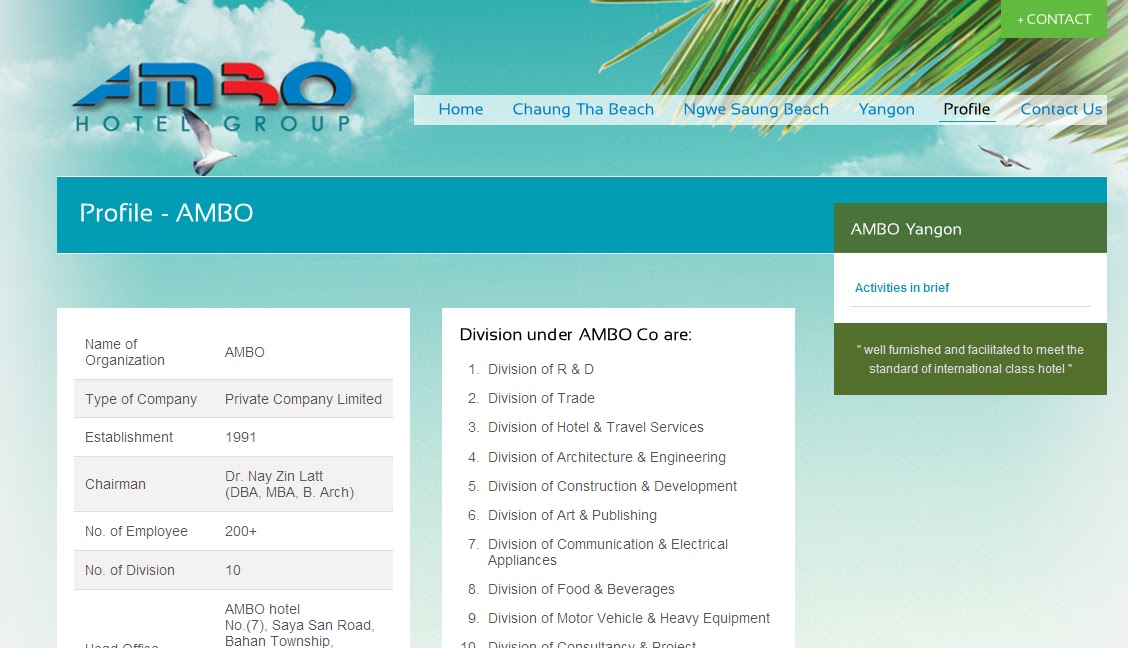
Task: Click the 'AMBO hotel No.(7), Saya San Road' address
Action: click(299, 624)
